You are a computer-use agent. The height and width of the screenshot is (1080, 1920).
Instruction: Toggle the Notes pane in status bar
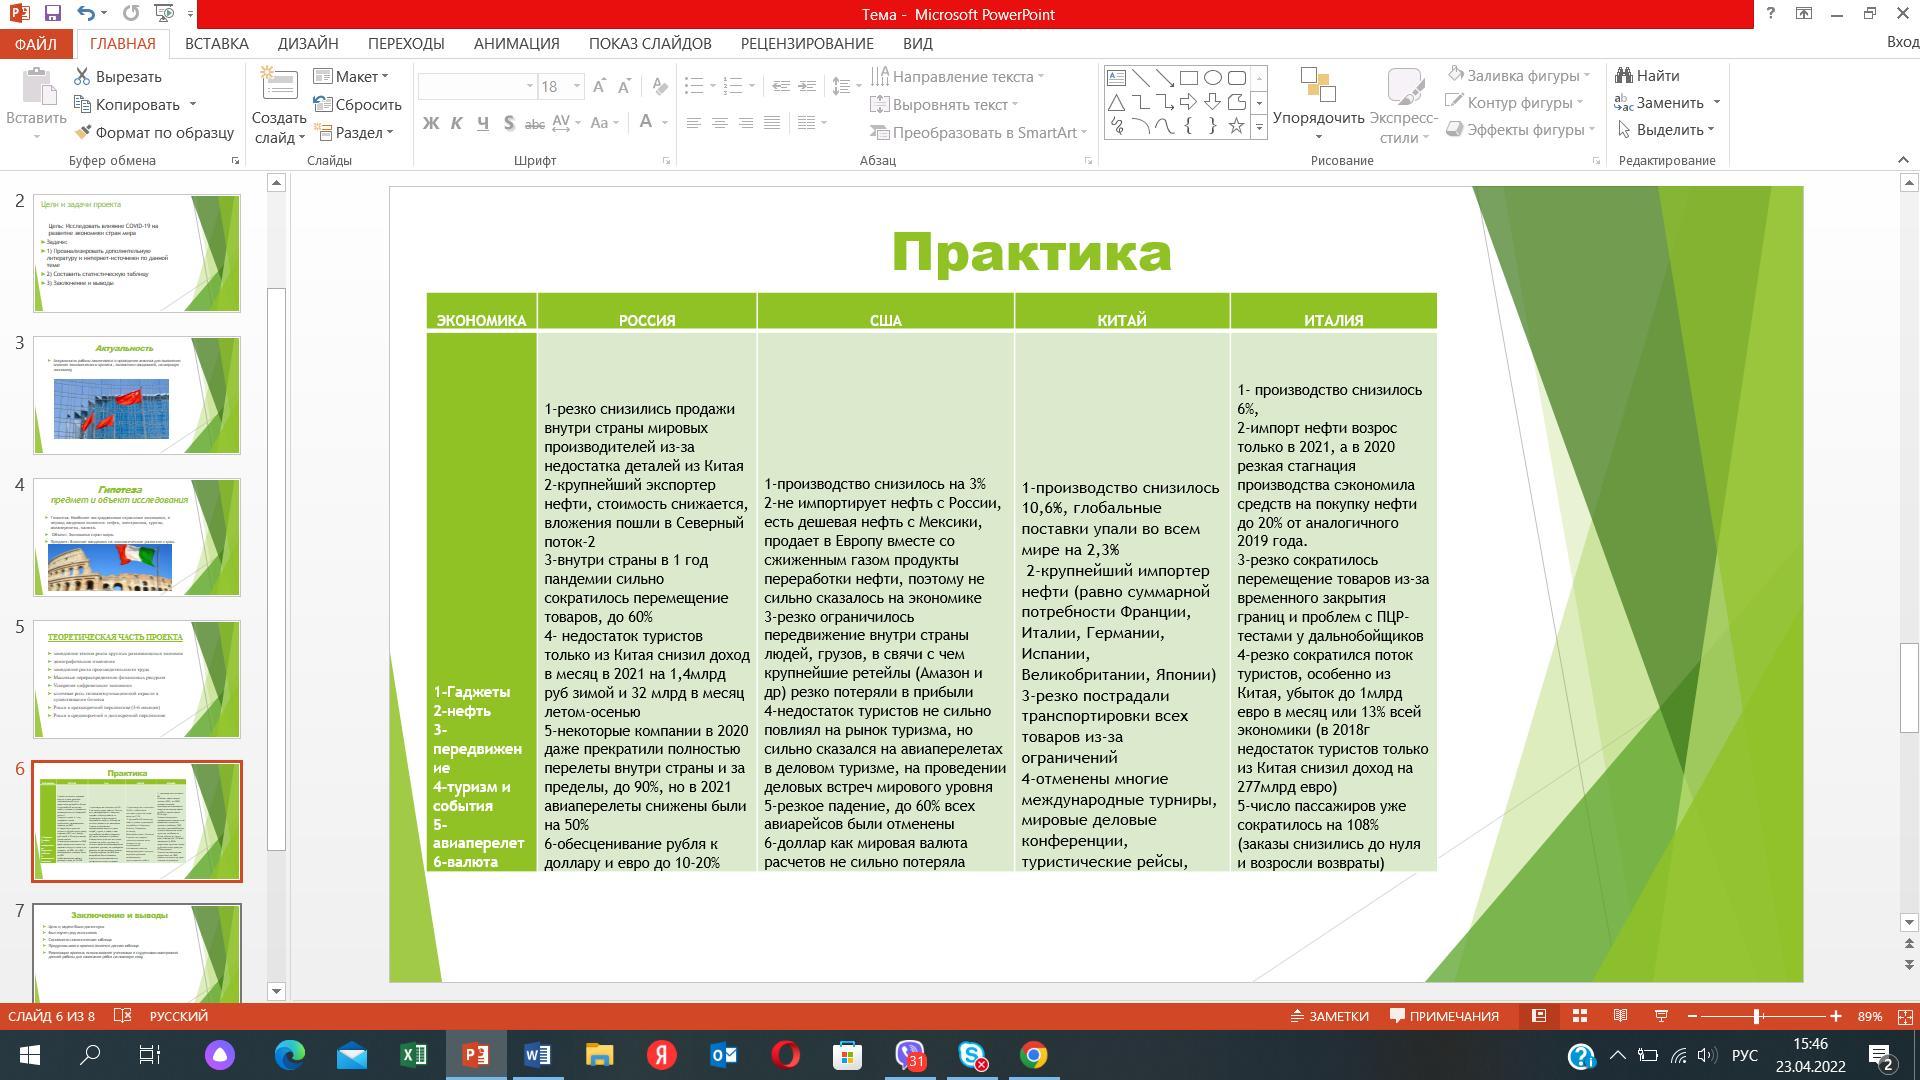(1329, 1016)
